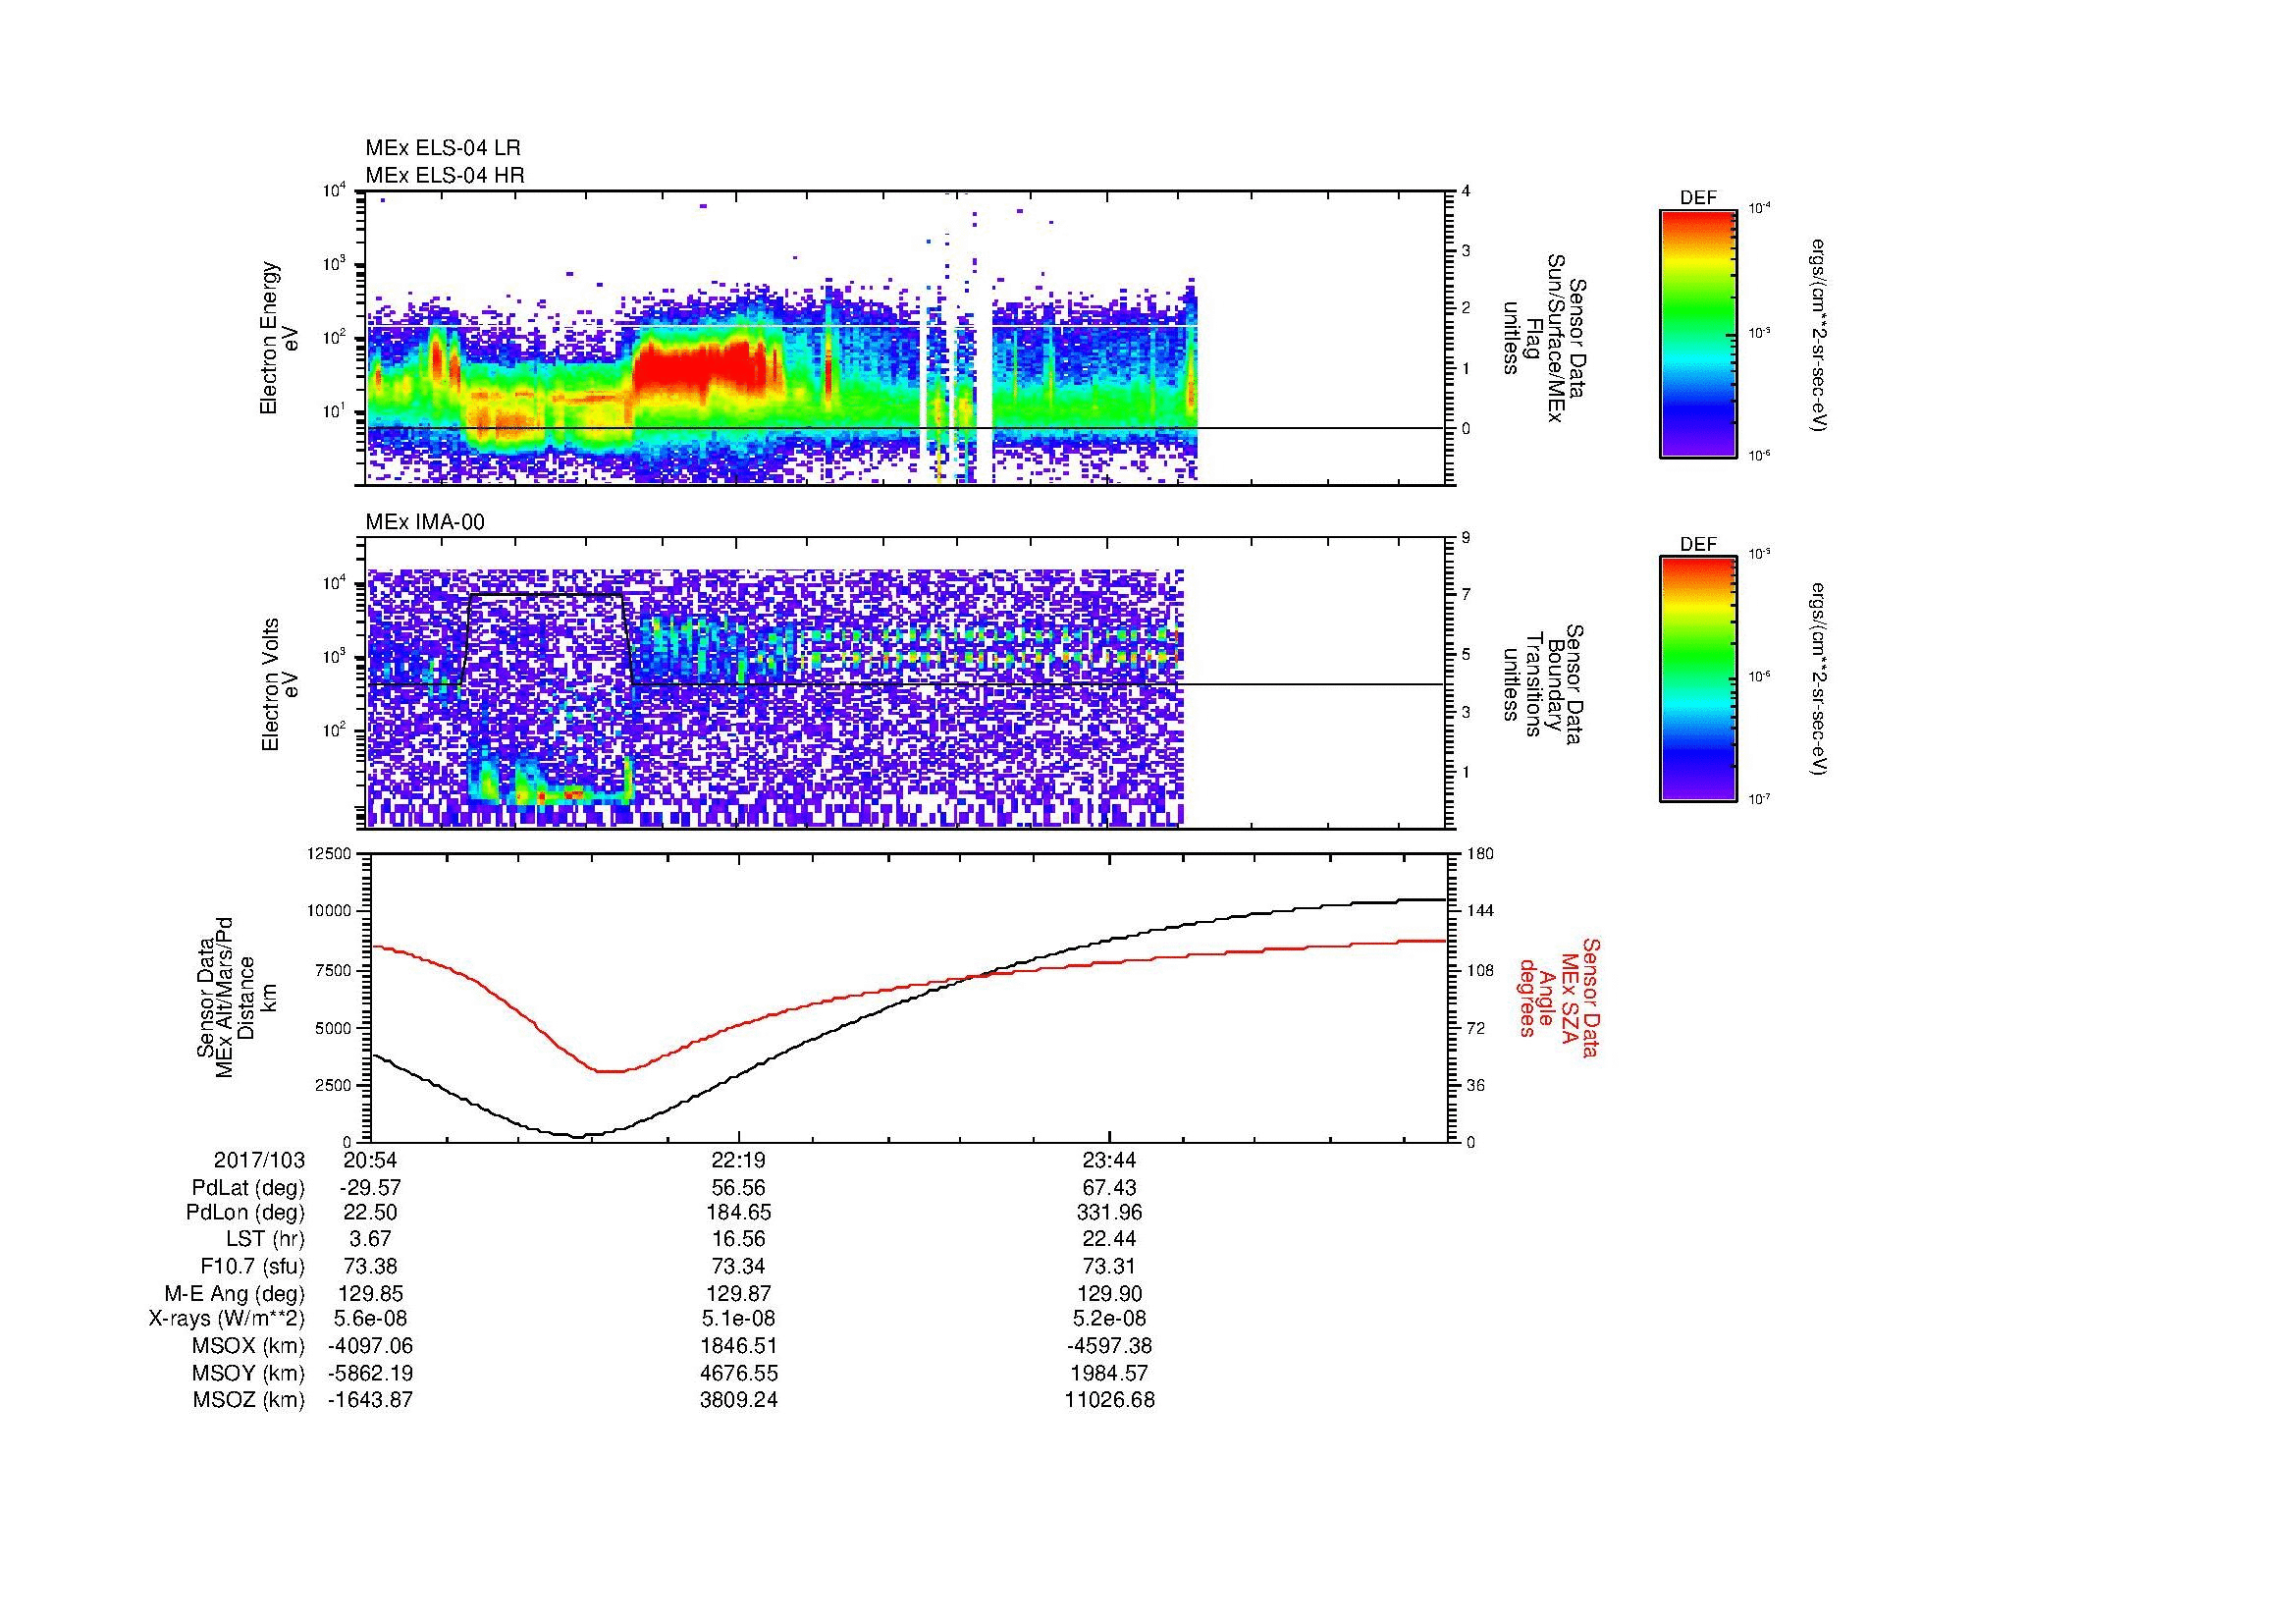2296x1623 pixels.
Task: Click the time tick '22:19'
Action: [739, 1161]
